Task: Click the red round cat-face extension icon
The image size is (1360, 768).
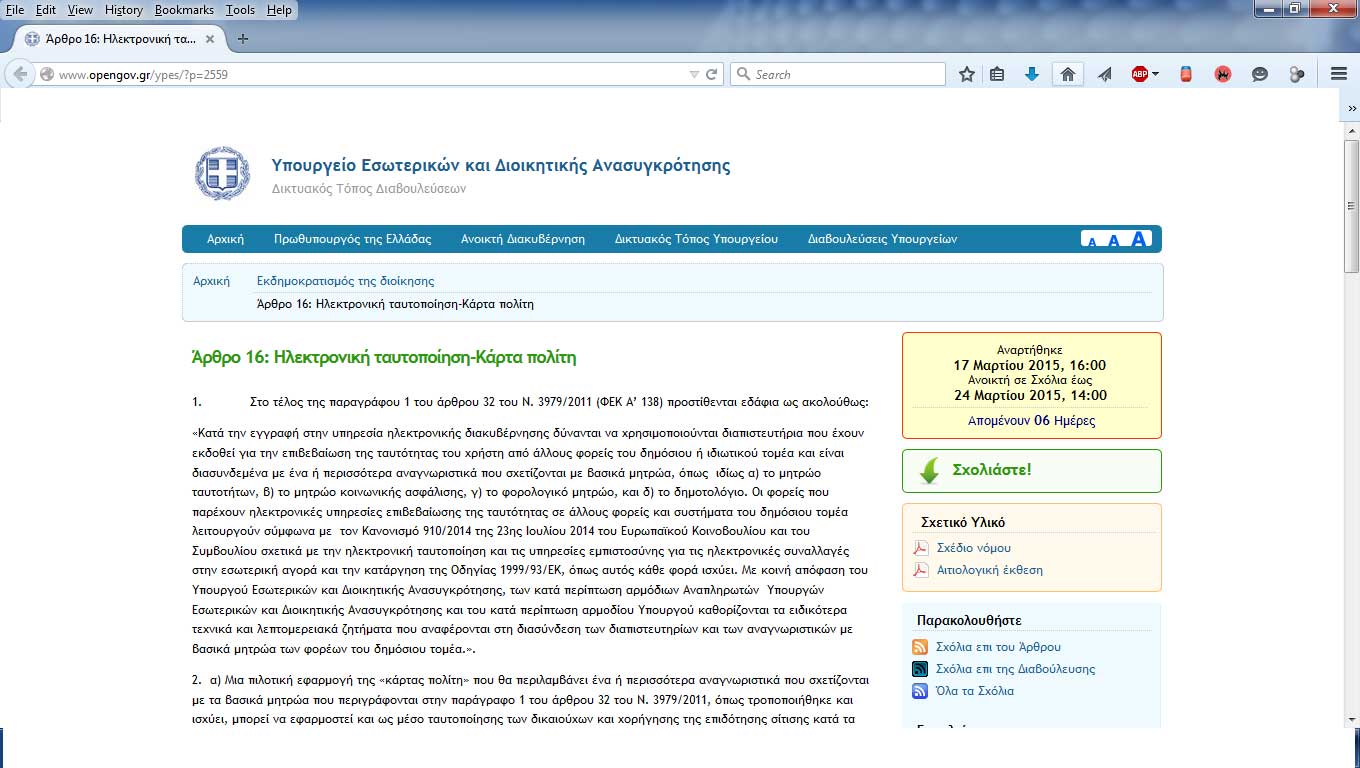Action: [x=1223, y=74]
